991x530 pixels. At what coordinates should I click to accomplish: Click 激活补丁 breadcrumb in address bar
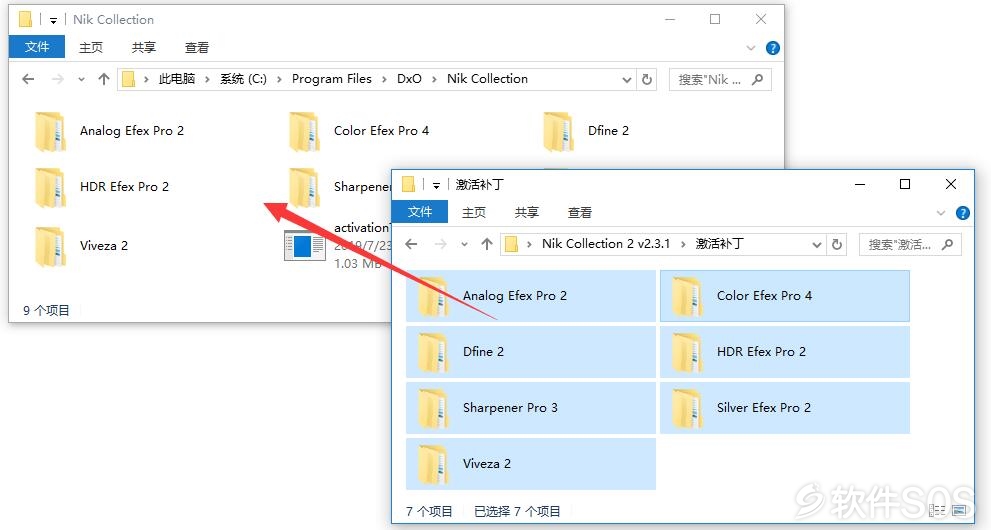(x=720, y=244)
